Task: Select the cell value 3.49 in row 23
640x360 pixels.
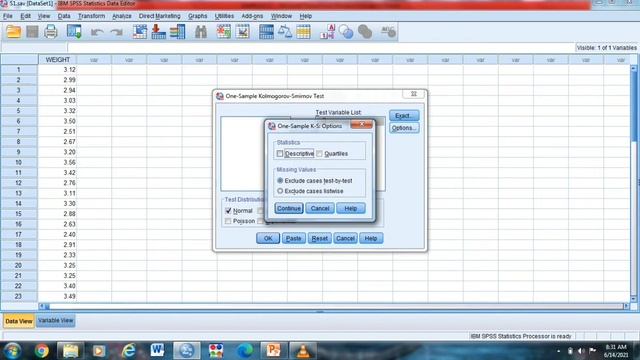Action: pyautogui.click(x=57, y=296)
